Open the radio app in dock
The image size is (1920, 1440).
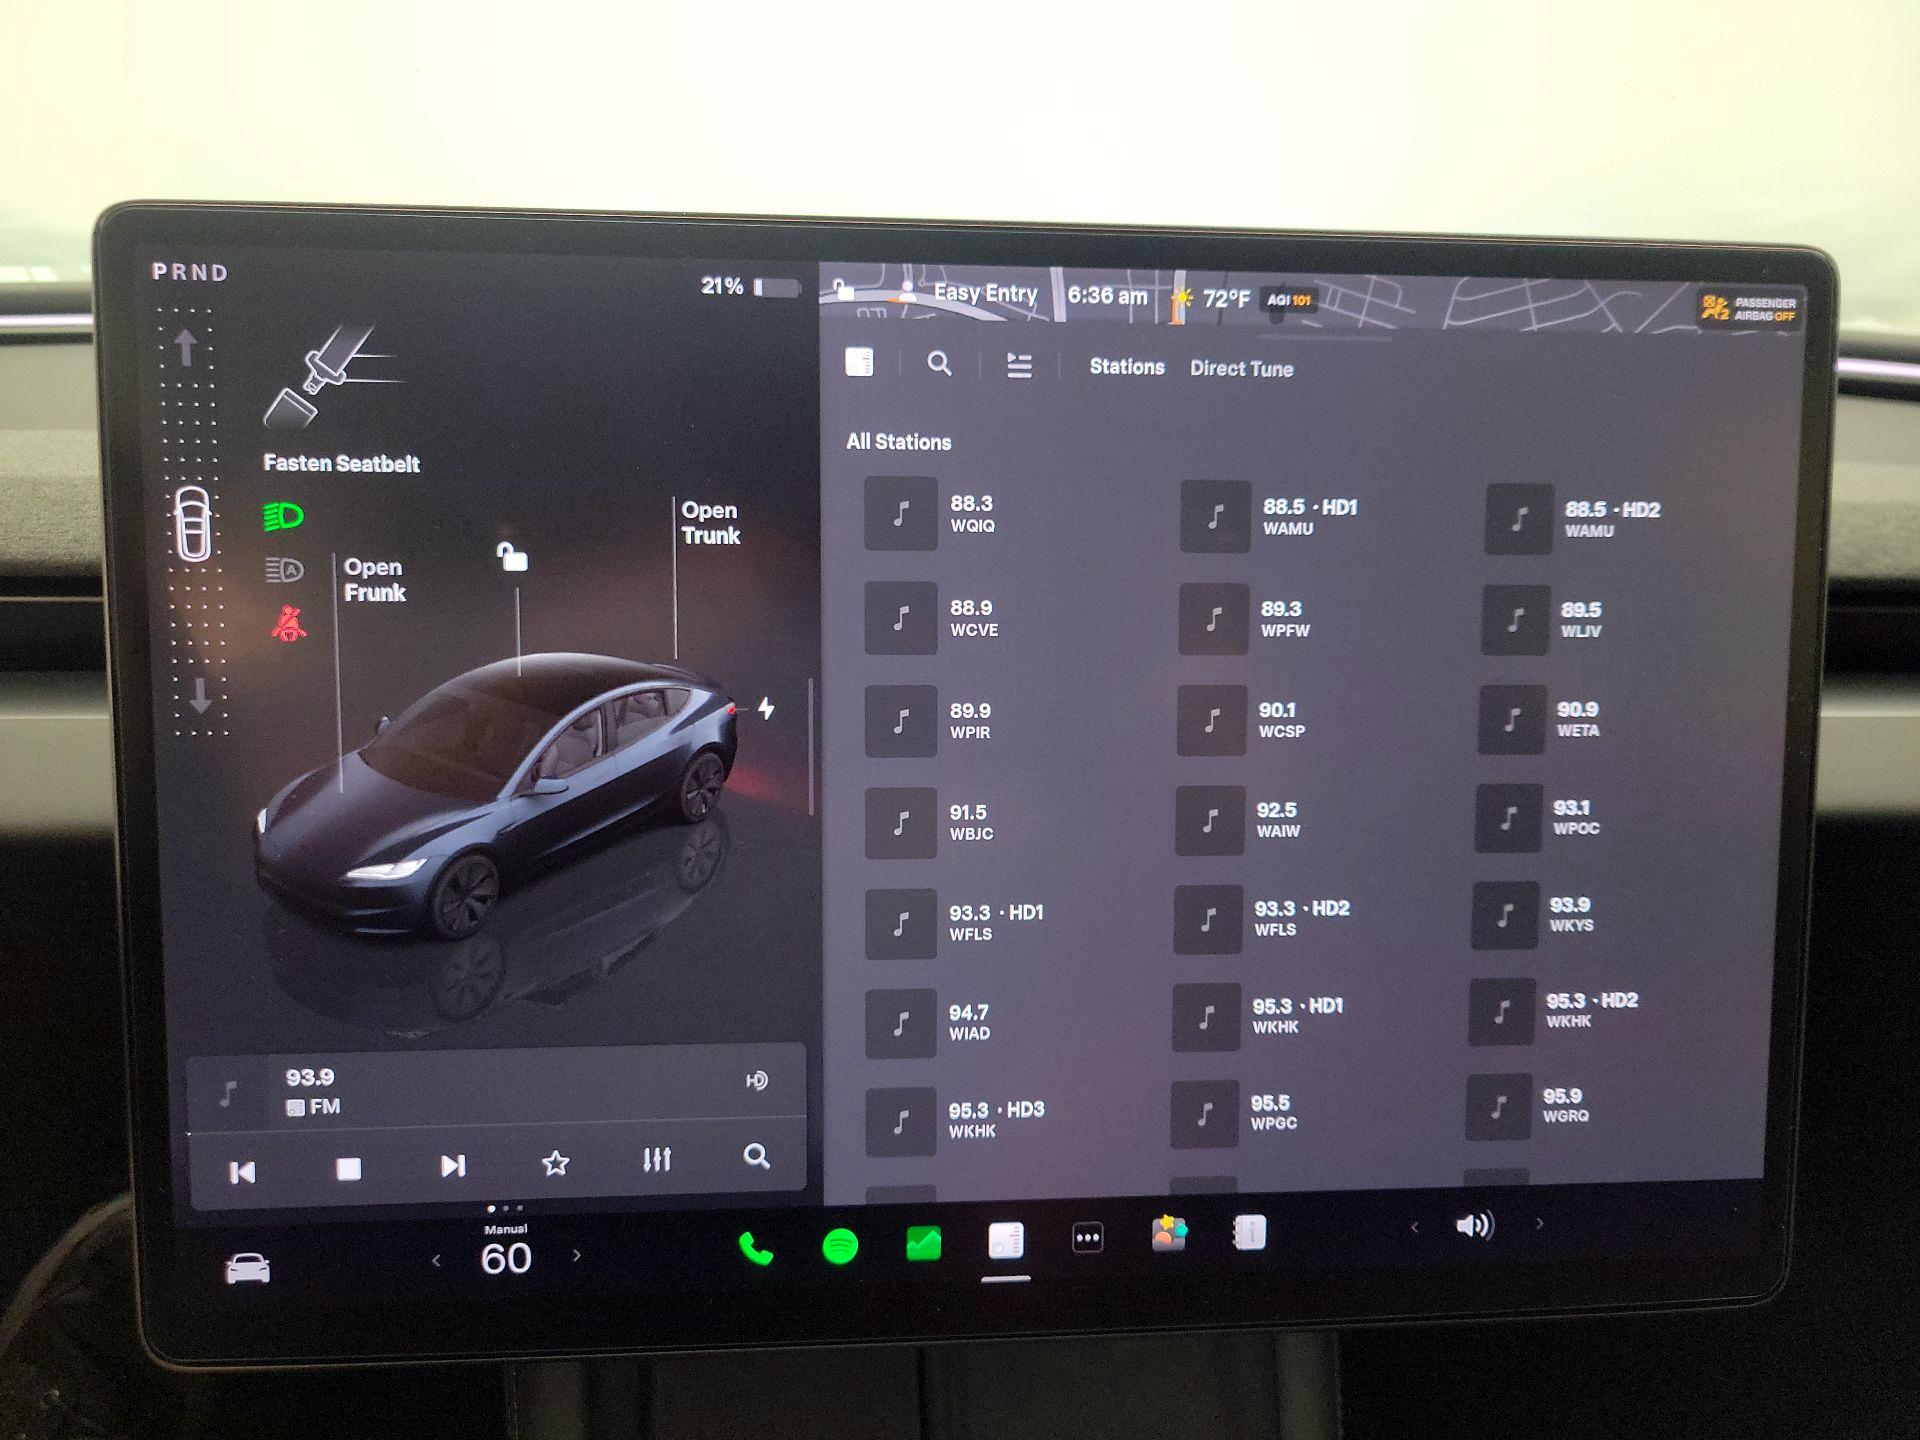1006,1240
